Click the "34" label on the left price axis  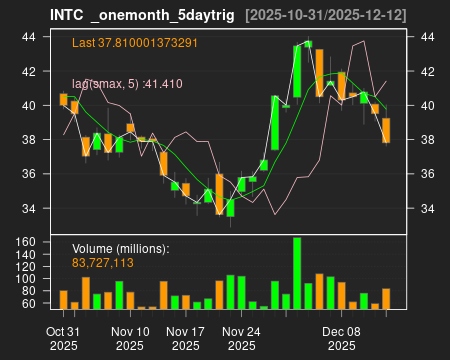[x=29, y=209]
